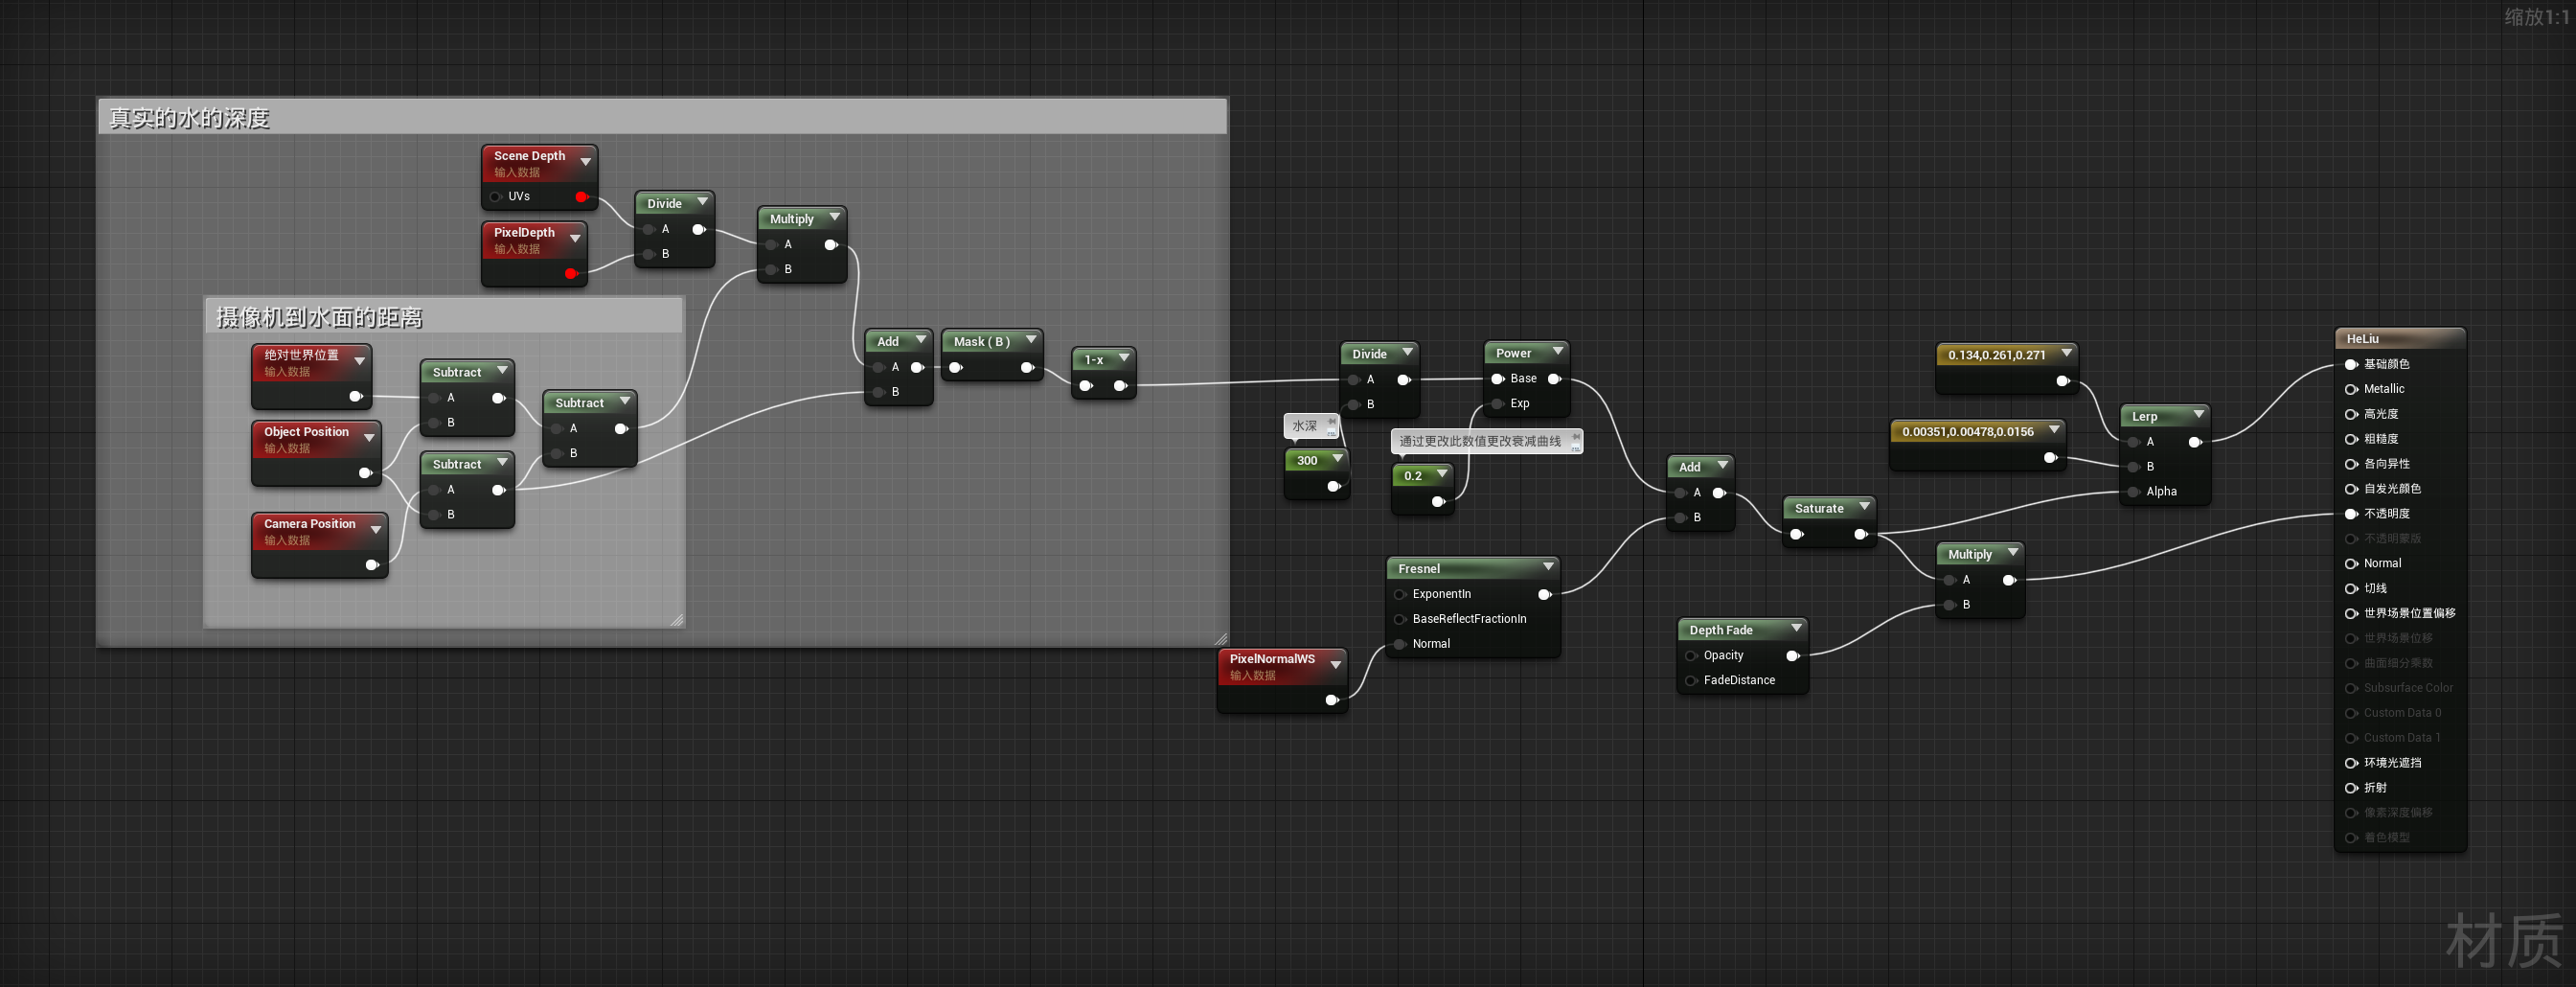
Task: Select the FadeDistance pin on Depth Fade
Action: point(1691,681)
